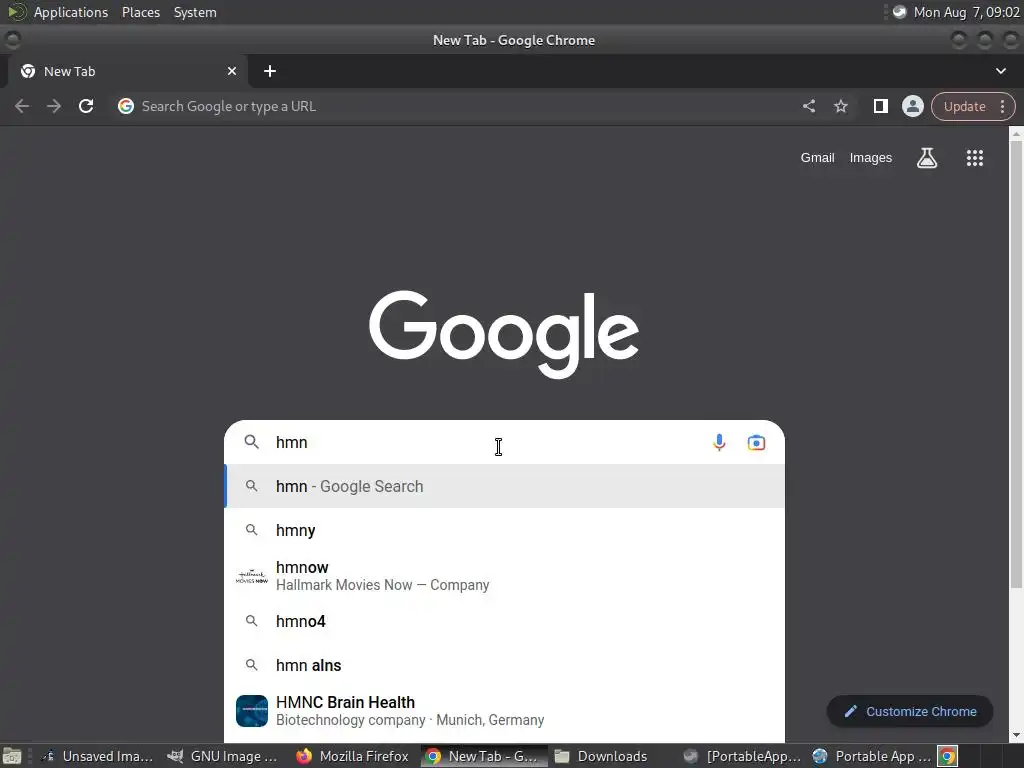Click the tray icon beside the clock

pos(899,12)
